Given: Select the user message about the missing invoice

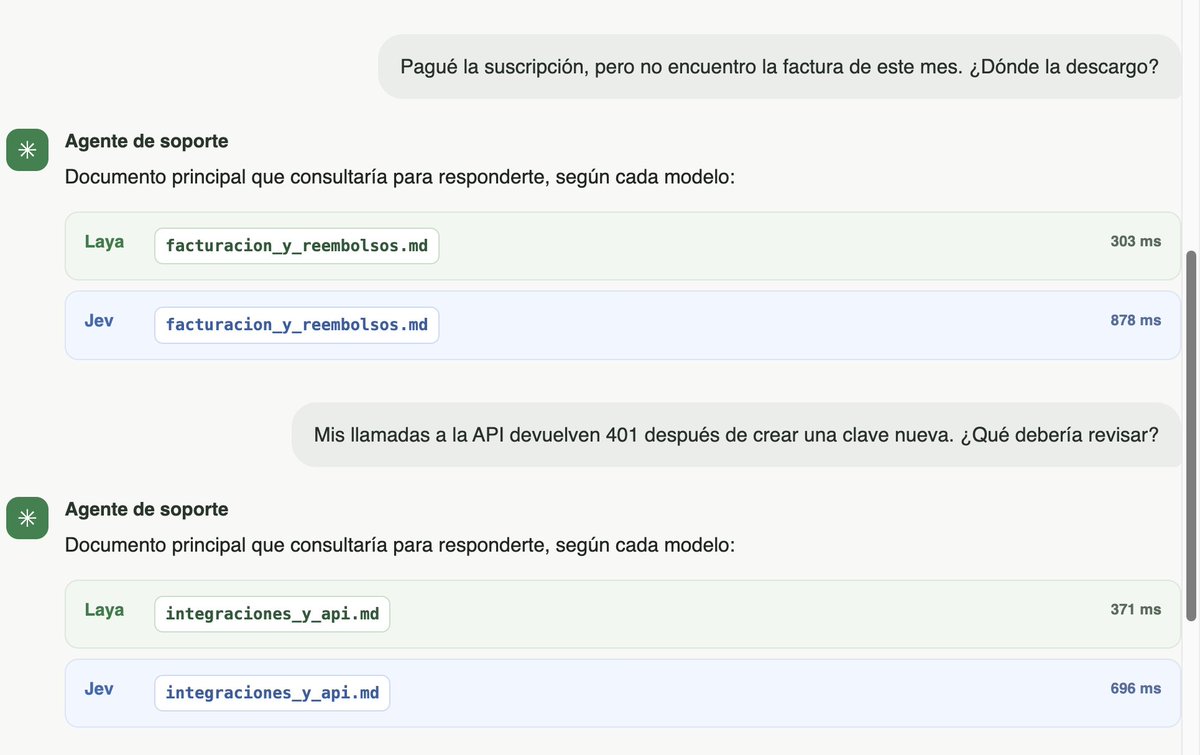Looking at the screenshot, I should click(x=779, y=67).
